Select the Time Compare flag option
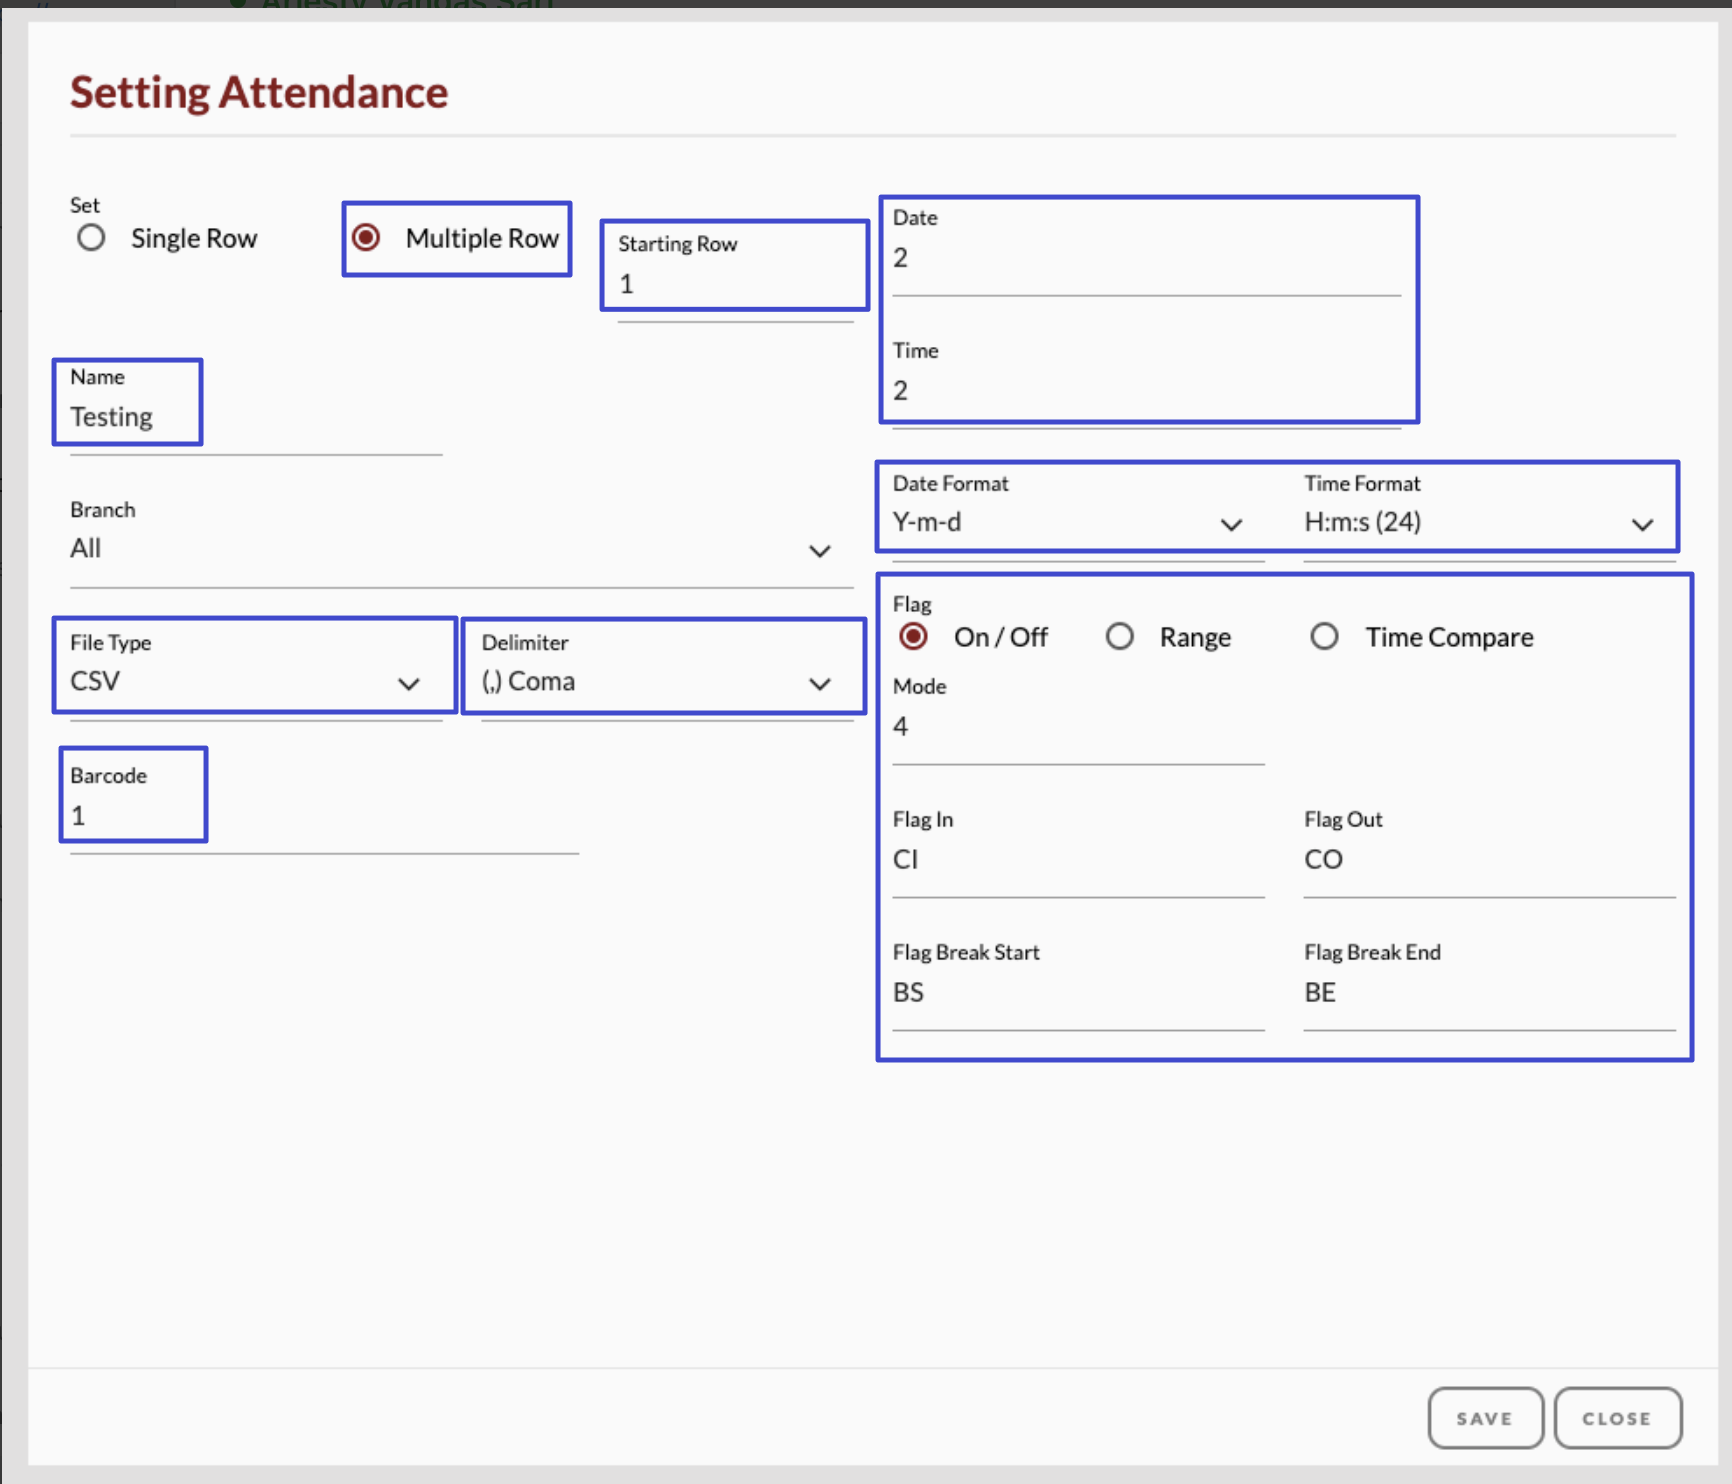This screenshot has width=1732, height=1484. pyautogui.click(x=1324, y=637)
